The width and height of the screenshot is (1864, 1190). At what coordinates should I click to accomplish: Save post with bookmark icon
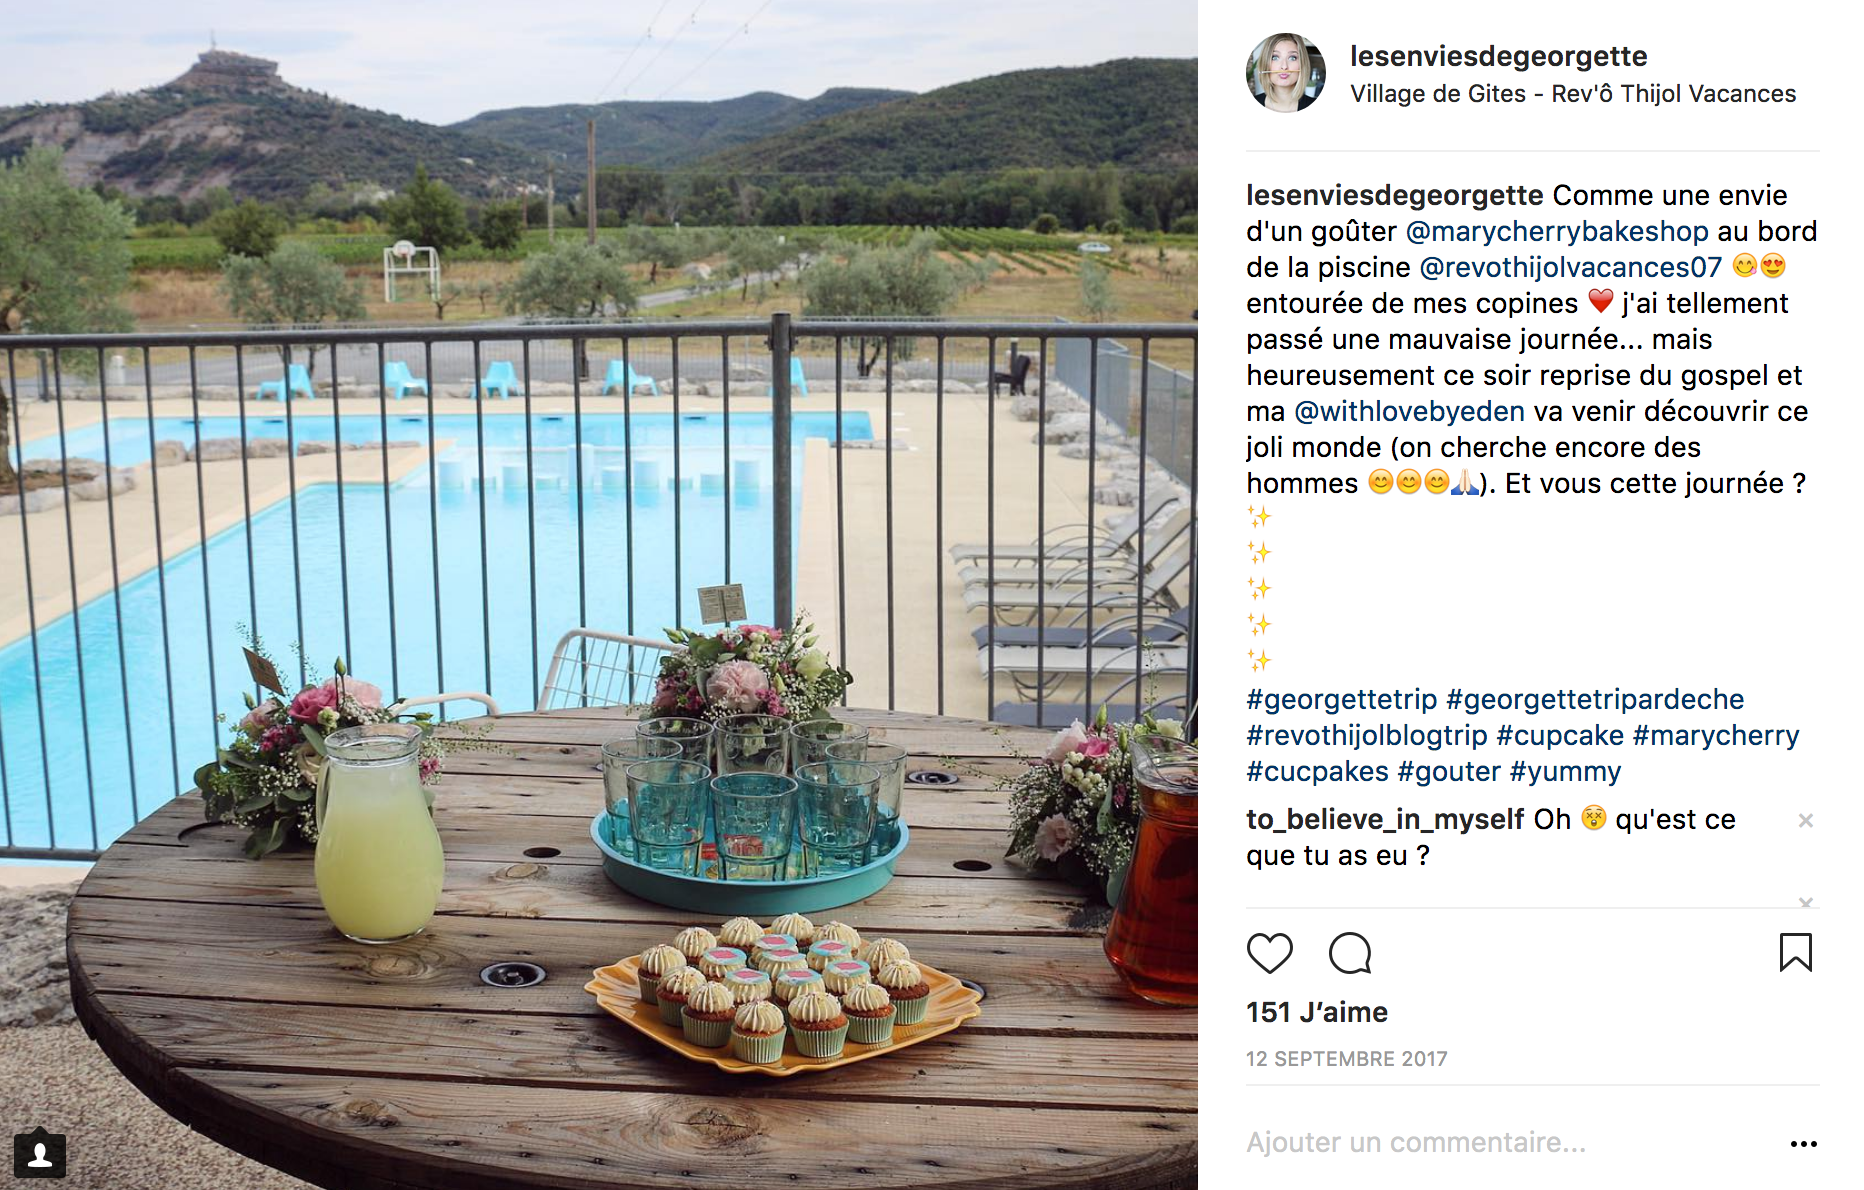pyautogui.click(x=1795, y=953)
